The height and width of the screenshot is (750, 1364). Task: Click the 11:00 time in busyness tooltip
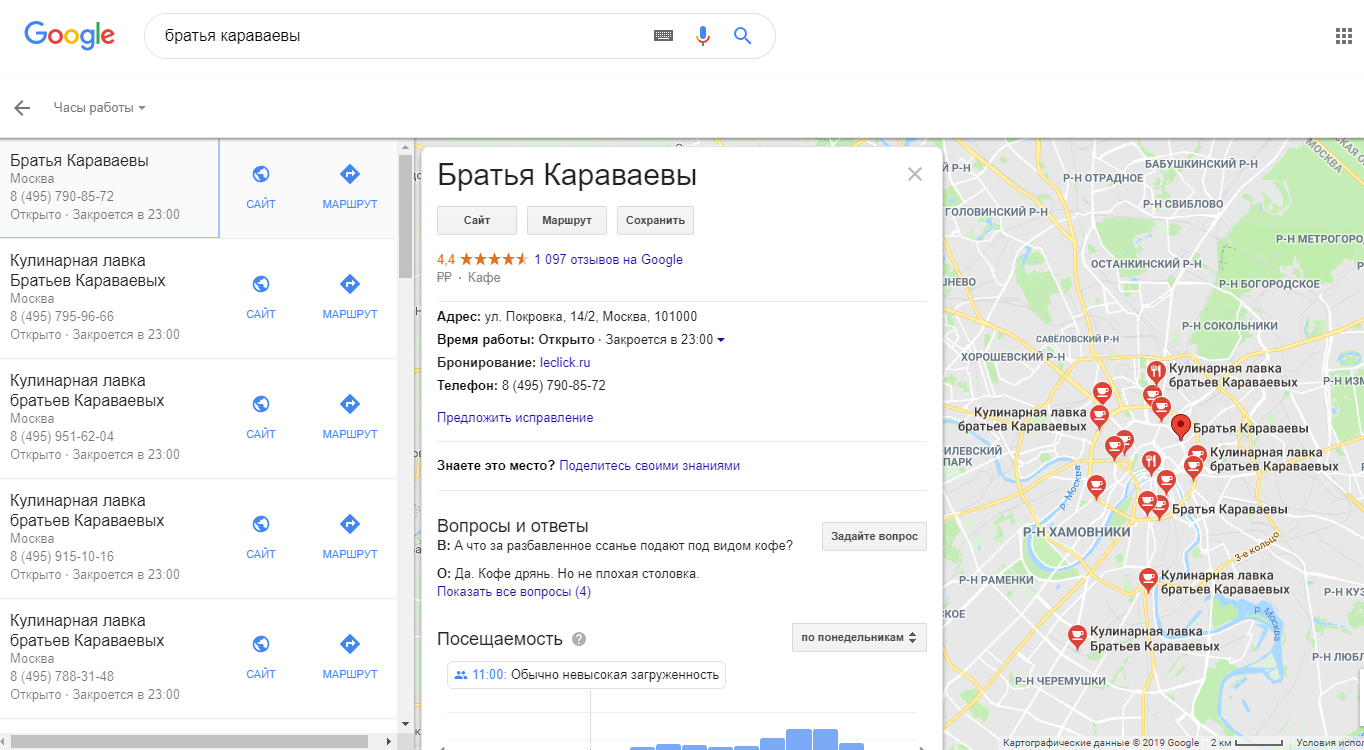pos(489,674)
